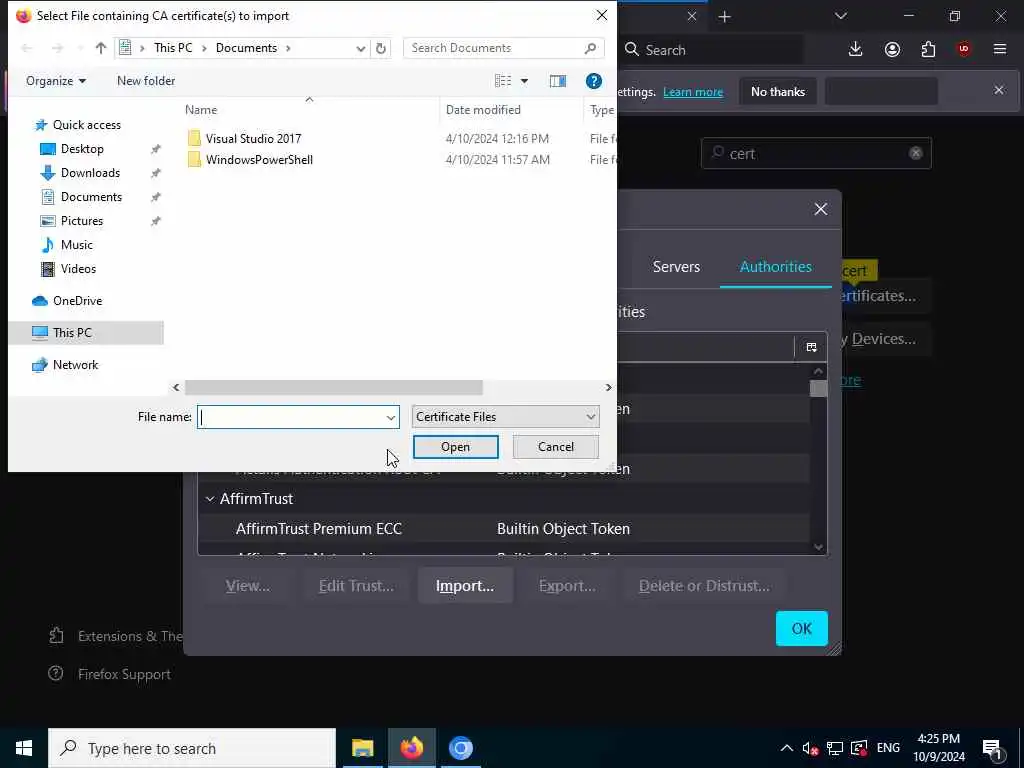
Task: Open Organize dropdown menu
Action: (x=56, y=81)
